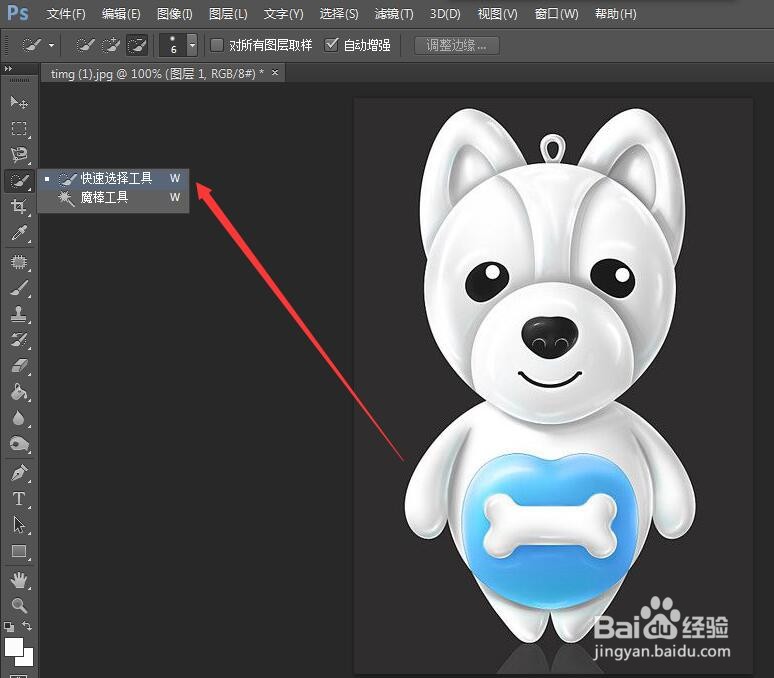Select the Clone Stamp tool
The image size is (774, 678).
(x=19, y=314)
